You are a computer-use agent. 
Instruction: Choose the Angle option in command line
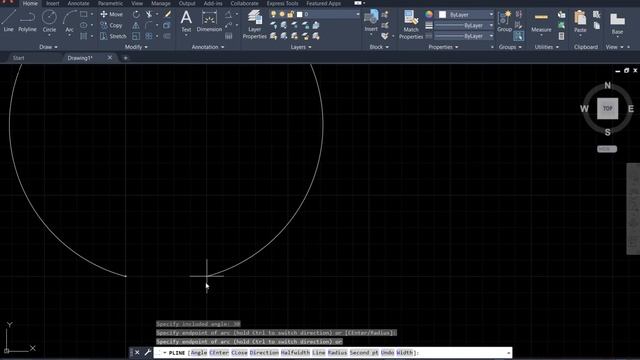[199, 353]
